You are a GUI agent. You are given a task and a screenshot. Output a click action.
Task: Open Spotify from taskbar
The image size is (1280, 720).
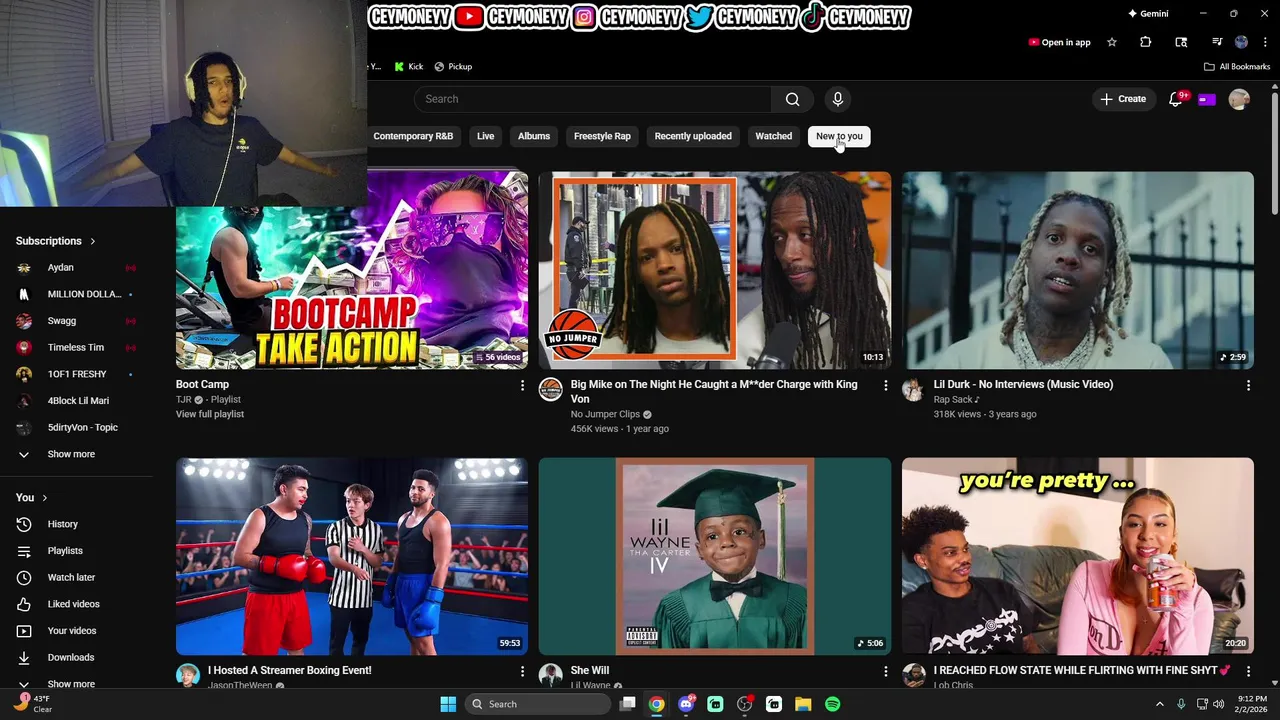click(x=832, y=704)
